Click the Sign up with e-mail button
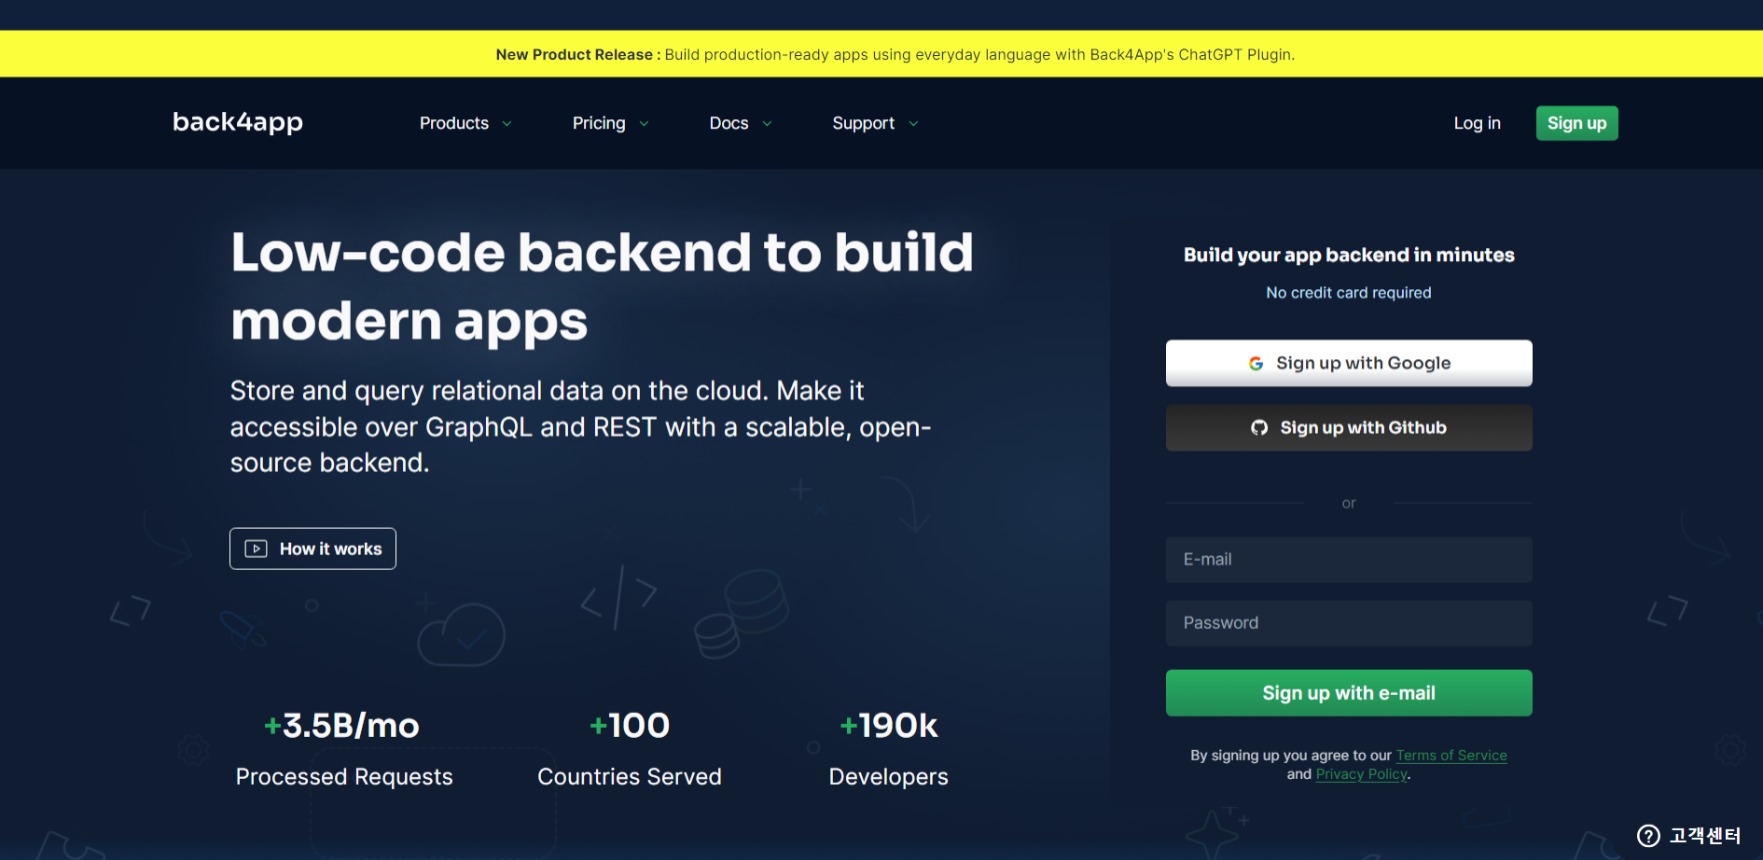The height and width of the screenshot is (860, 1763). (x=1349, y=693)
